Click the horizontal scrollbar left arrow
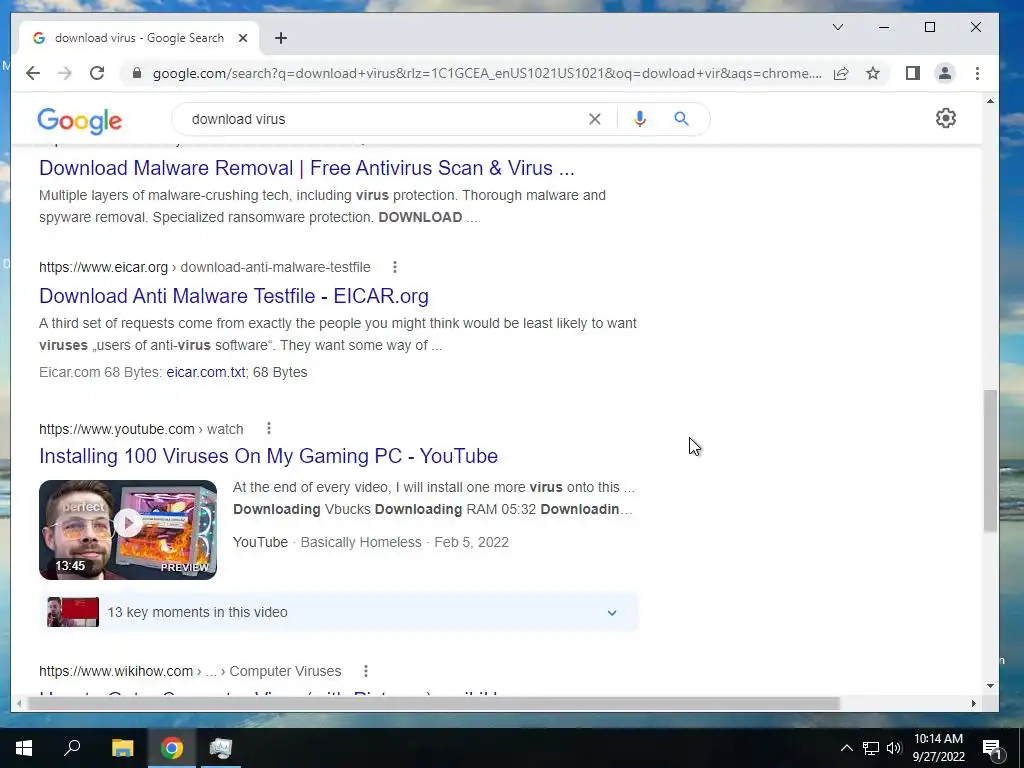The height and width of the screenshot is (768, 1024). click(20, 703)
